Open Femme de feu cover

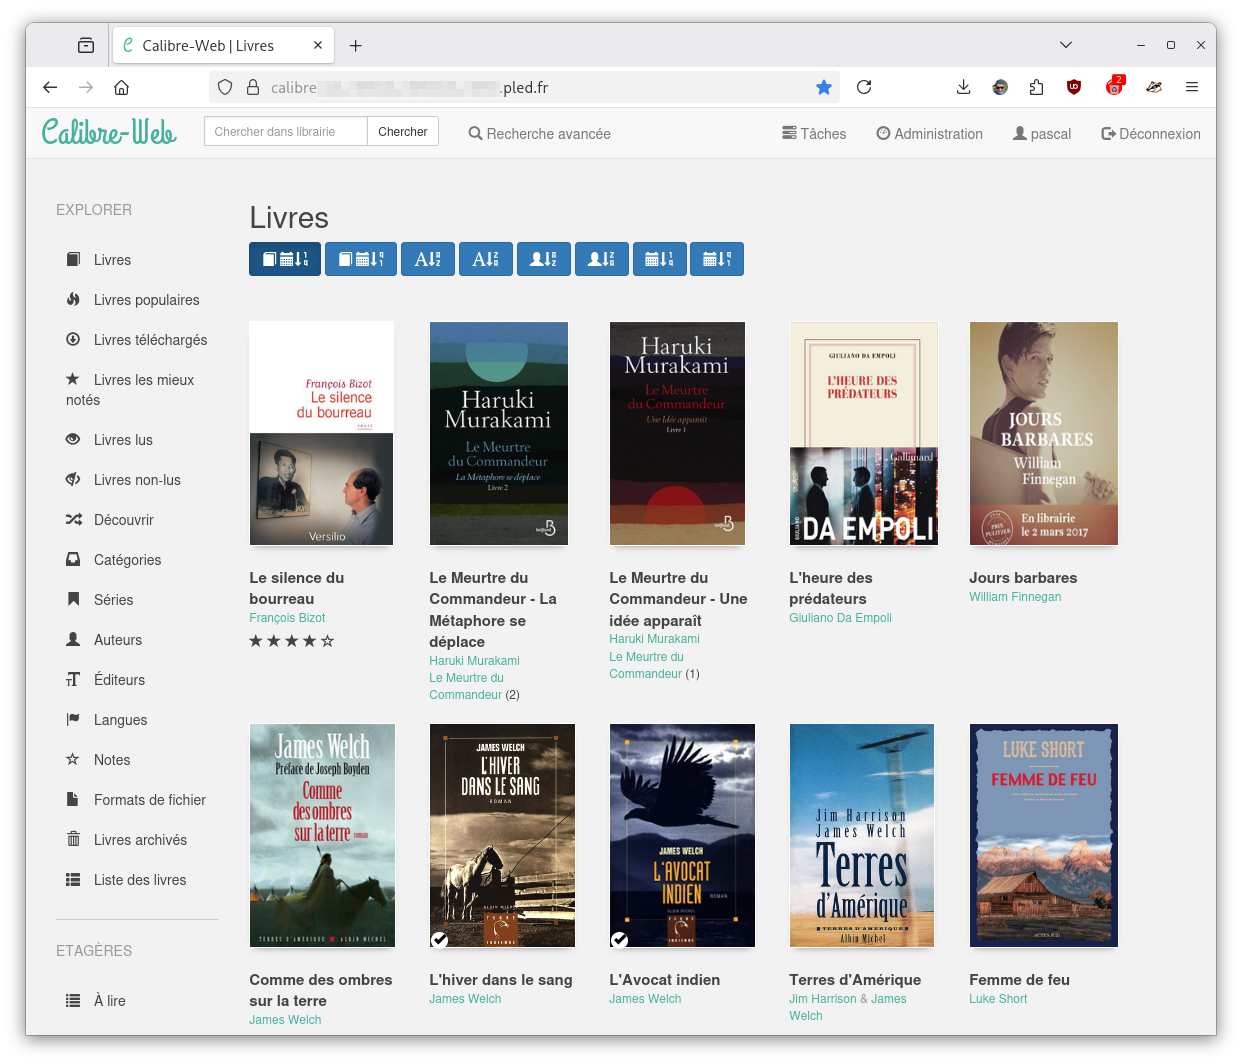(1044, 835)
